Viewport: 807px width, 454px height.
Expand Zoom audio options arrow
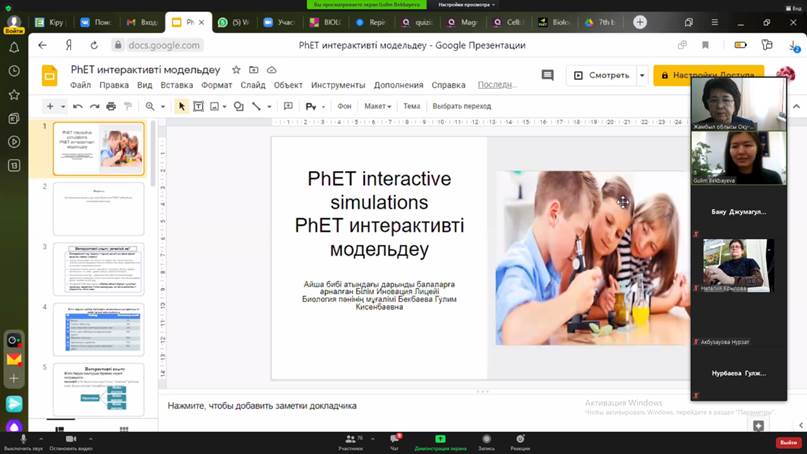(x=41, y=439)
